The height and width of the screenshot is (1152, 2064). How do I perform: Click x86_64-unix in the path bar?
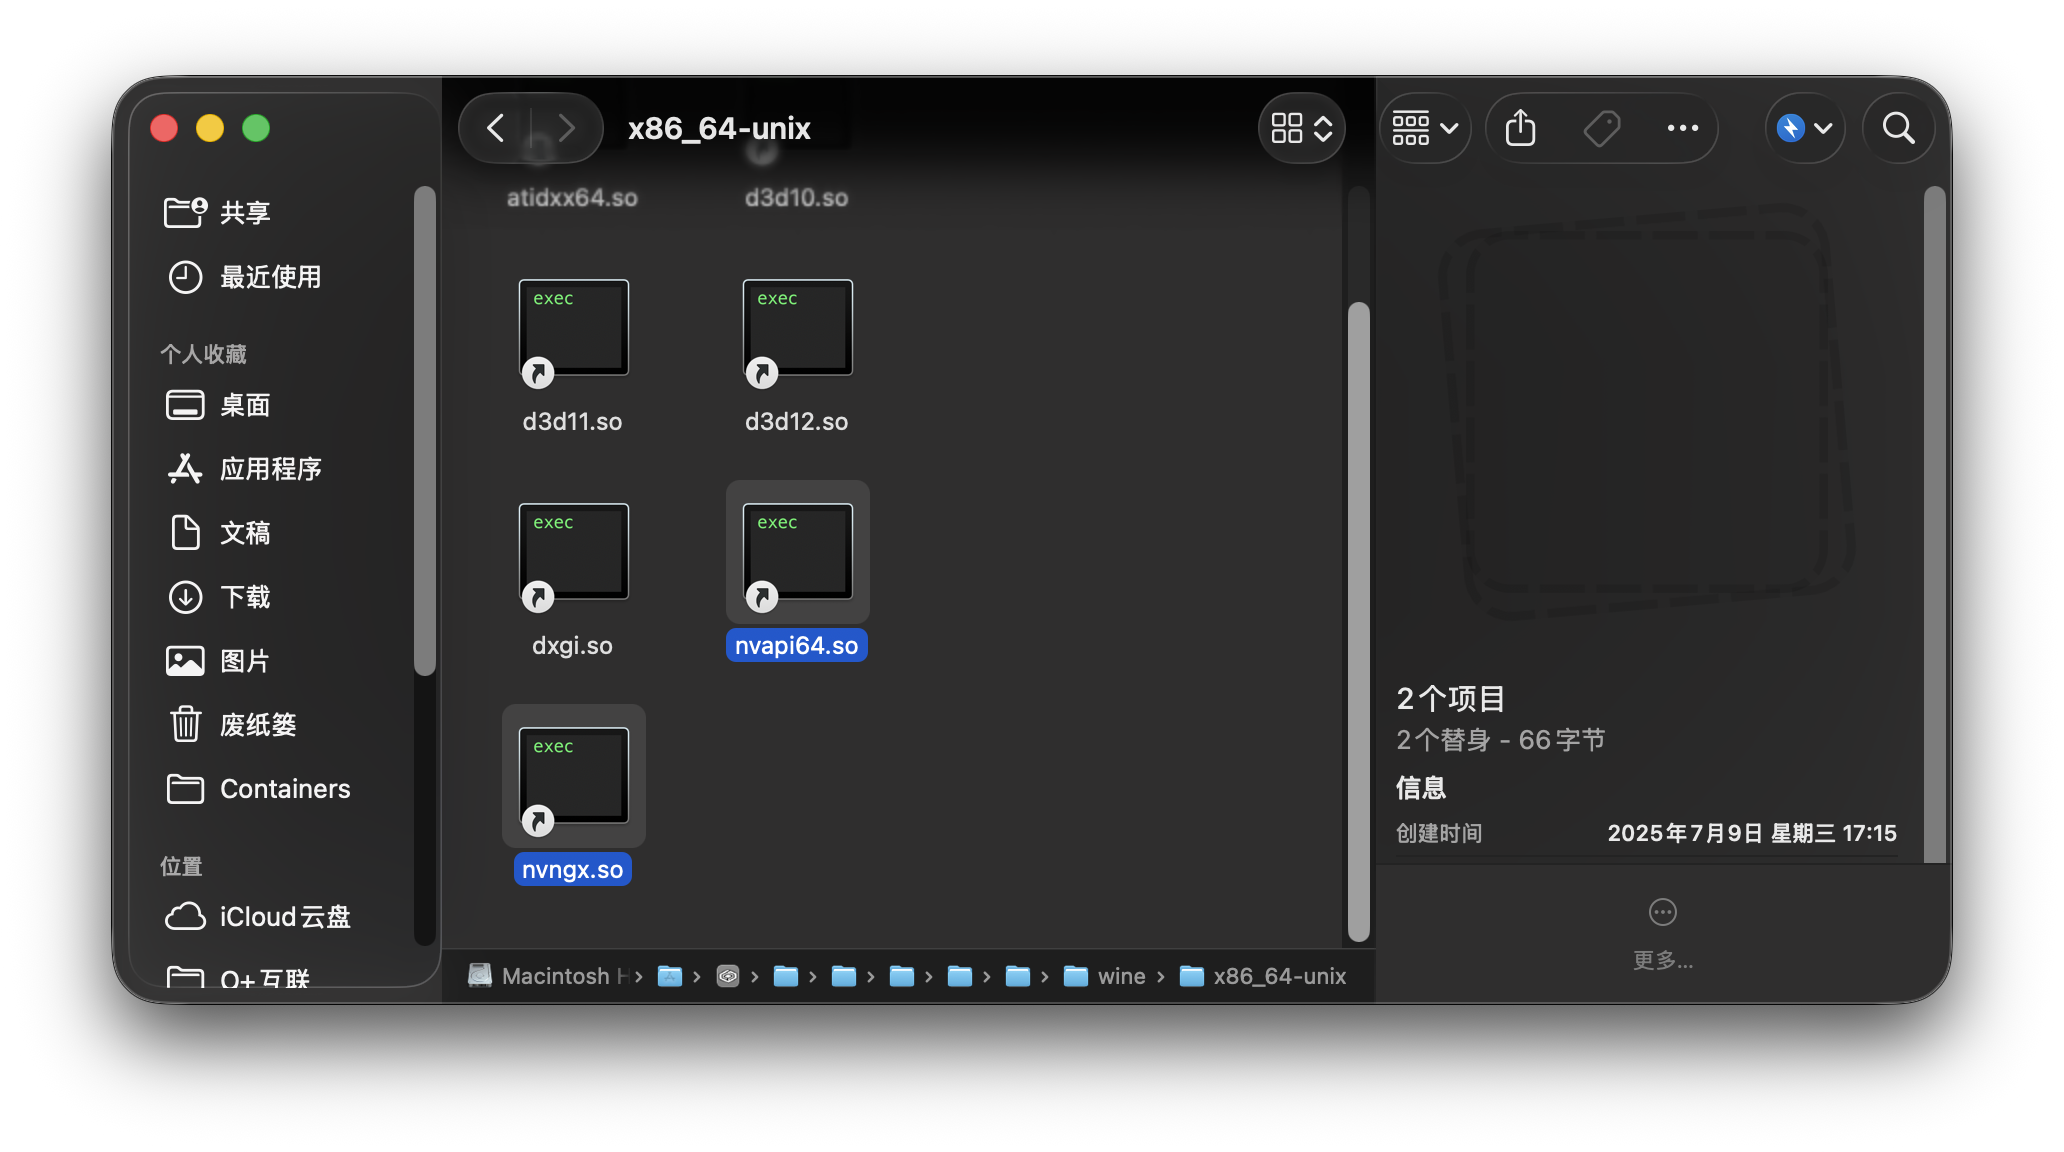pos(1263,976)
